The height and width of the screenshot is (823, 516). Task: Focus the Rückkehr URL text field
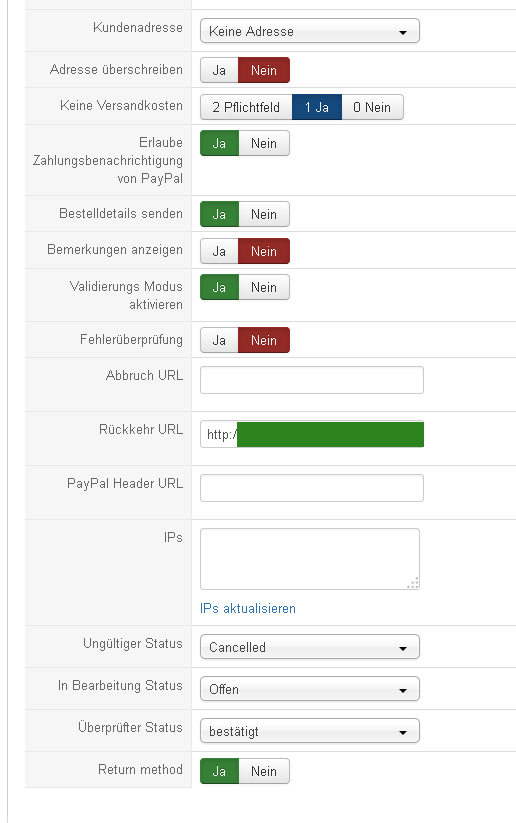312,434
